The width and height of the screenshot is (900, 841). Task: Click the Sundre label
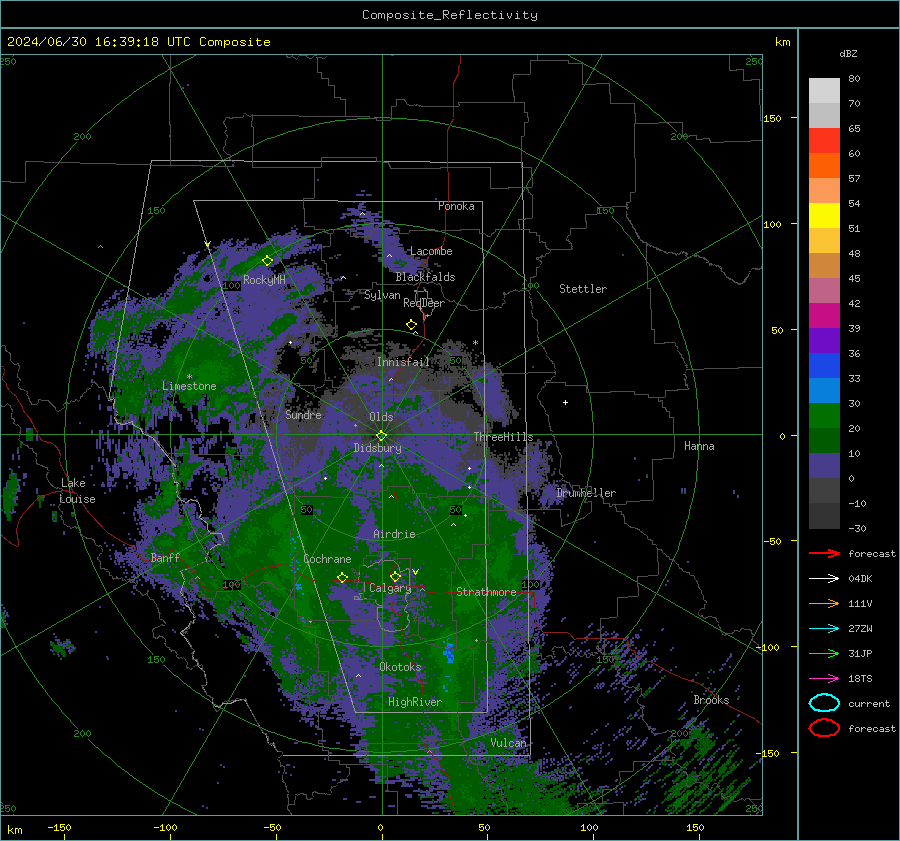click(x=303, y=414)
